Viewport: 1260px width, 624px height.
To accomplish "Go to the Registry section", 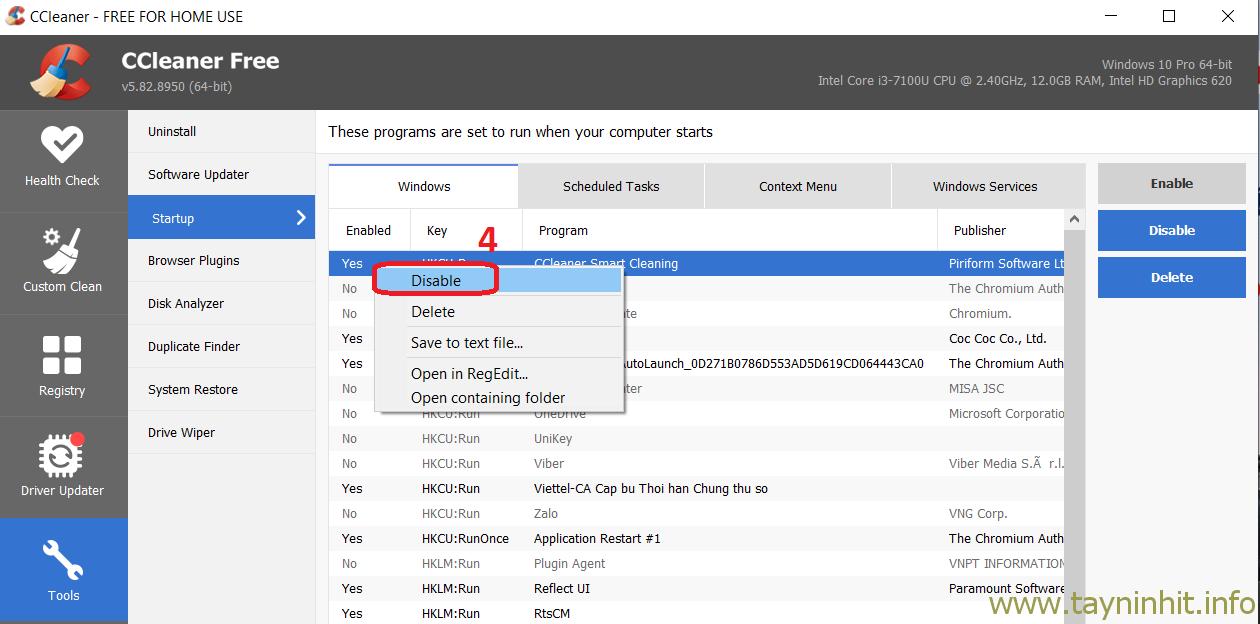I will coord(62,365).
